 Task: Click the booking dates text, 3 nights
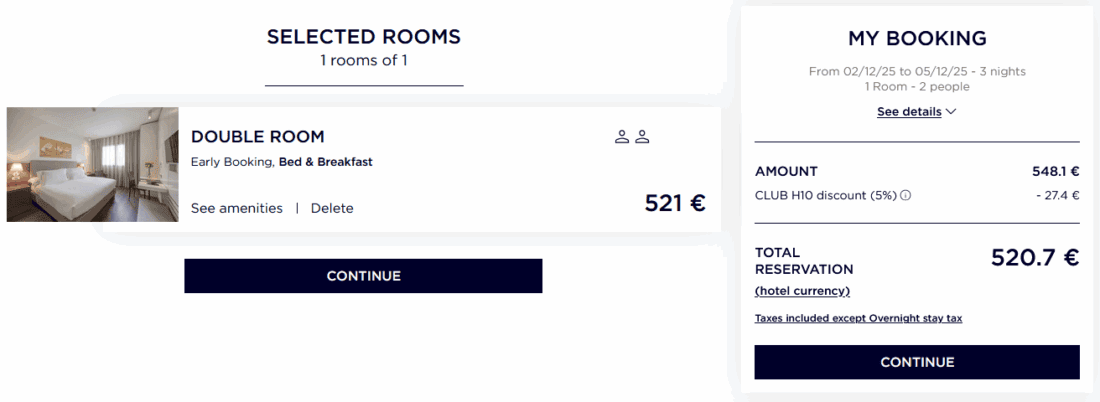click(917, 71)
